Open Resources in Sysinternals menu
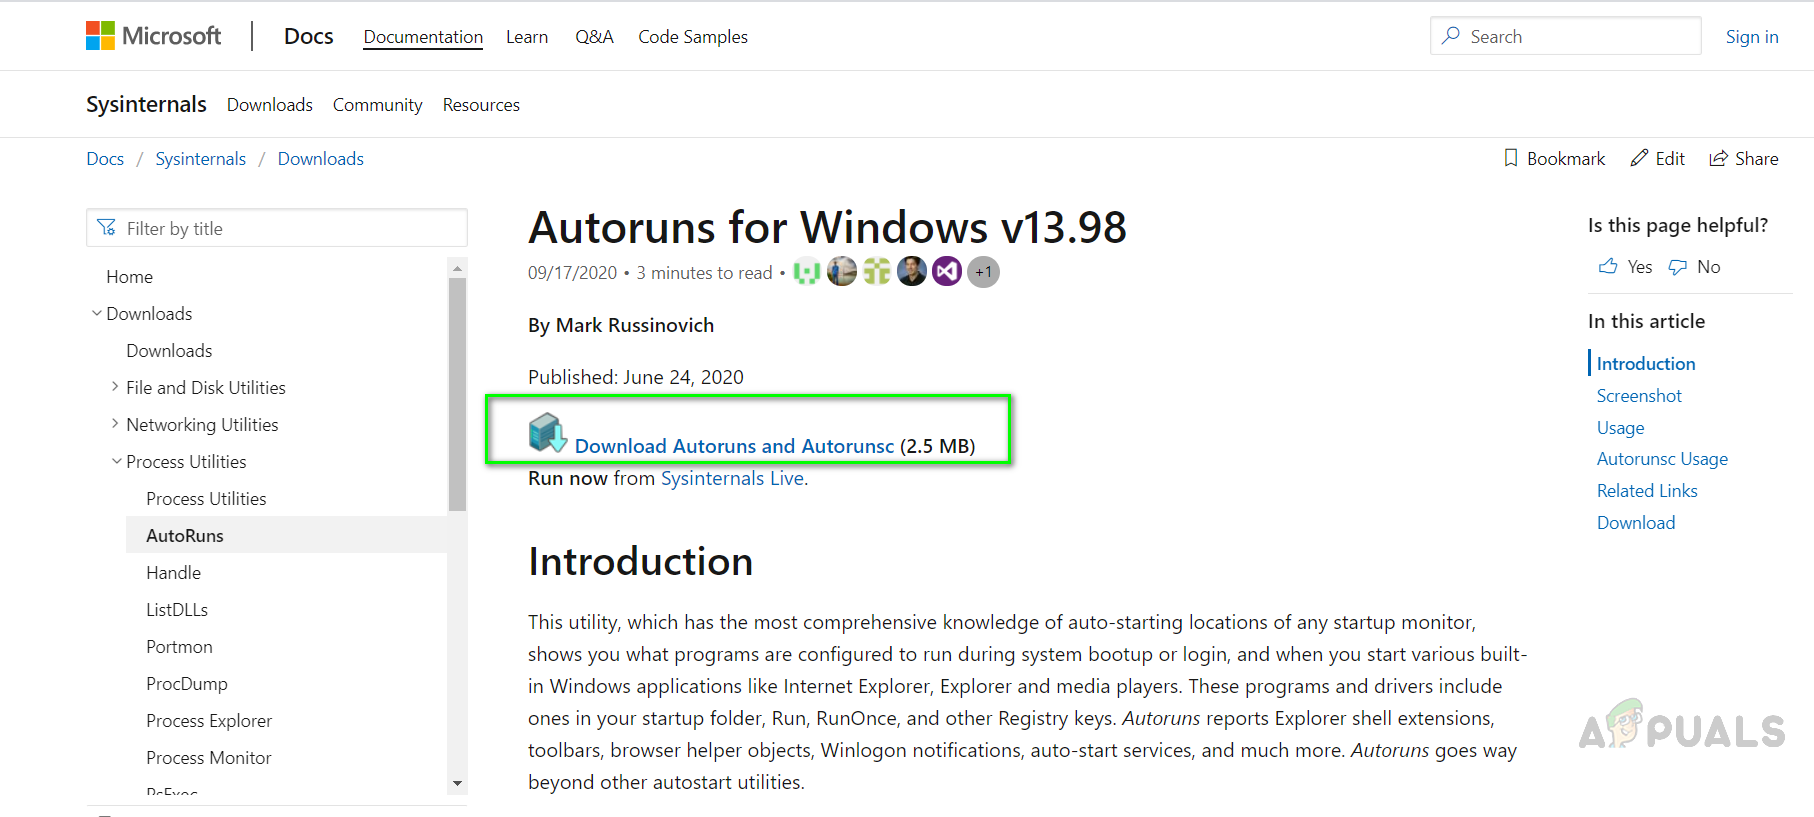 coord(481,105)
